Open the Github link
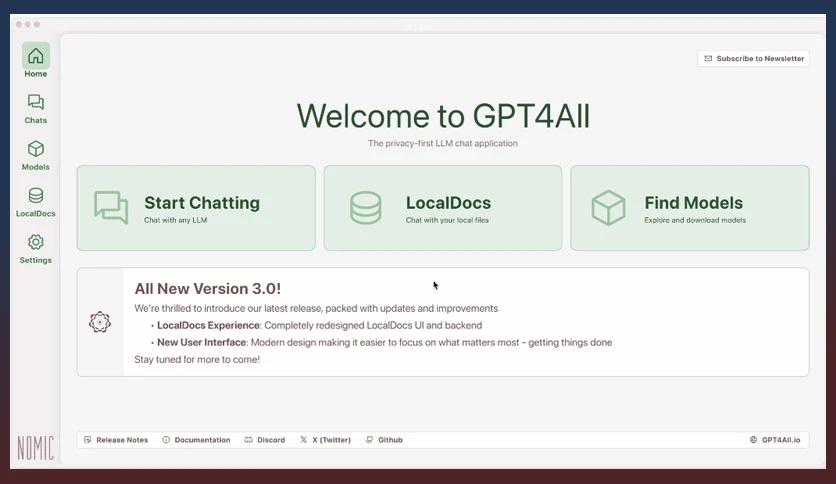The height and width of the screenshot is (484, 836). click(384, 440)
